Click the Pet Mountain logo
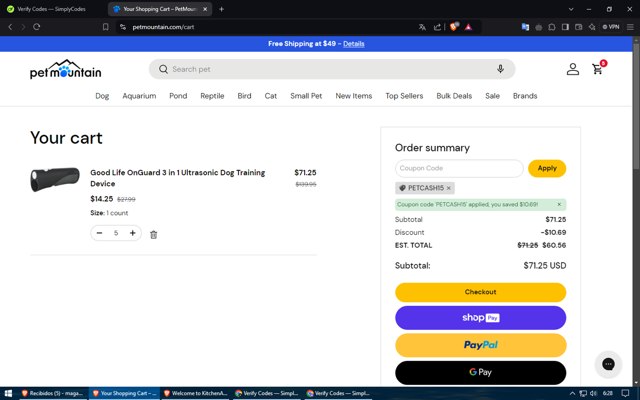The height and width of the screenshot is (400, 640). [66, 69]
